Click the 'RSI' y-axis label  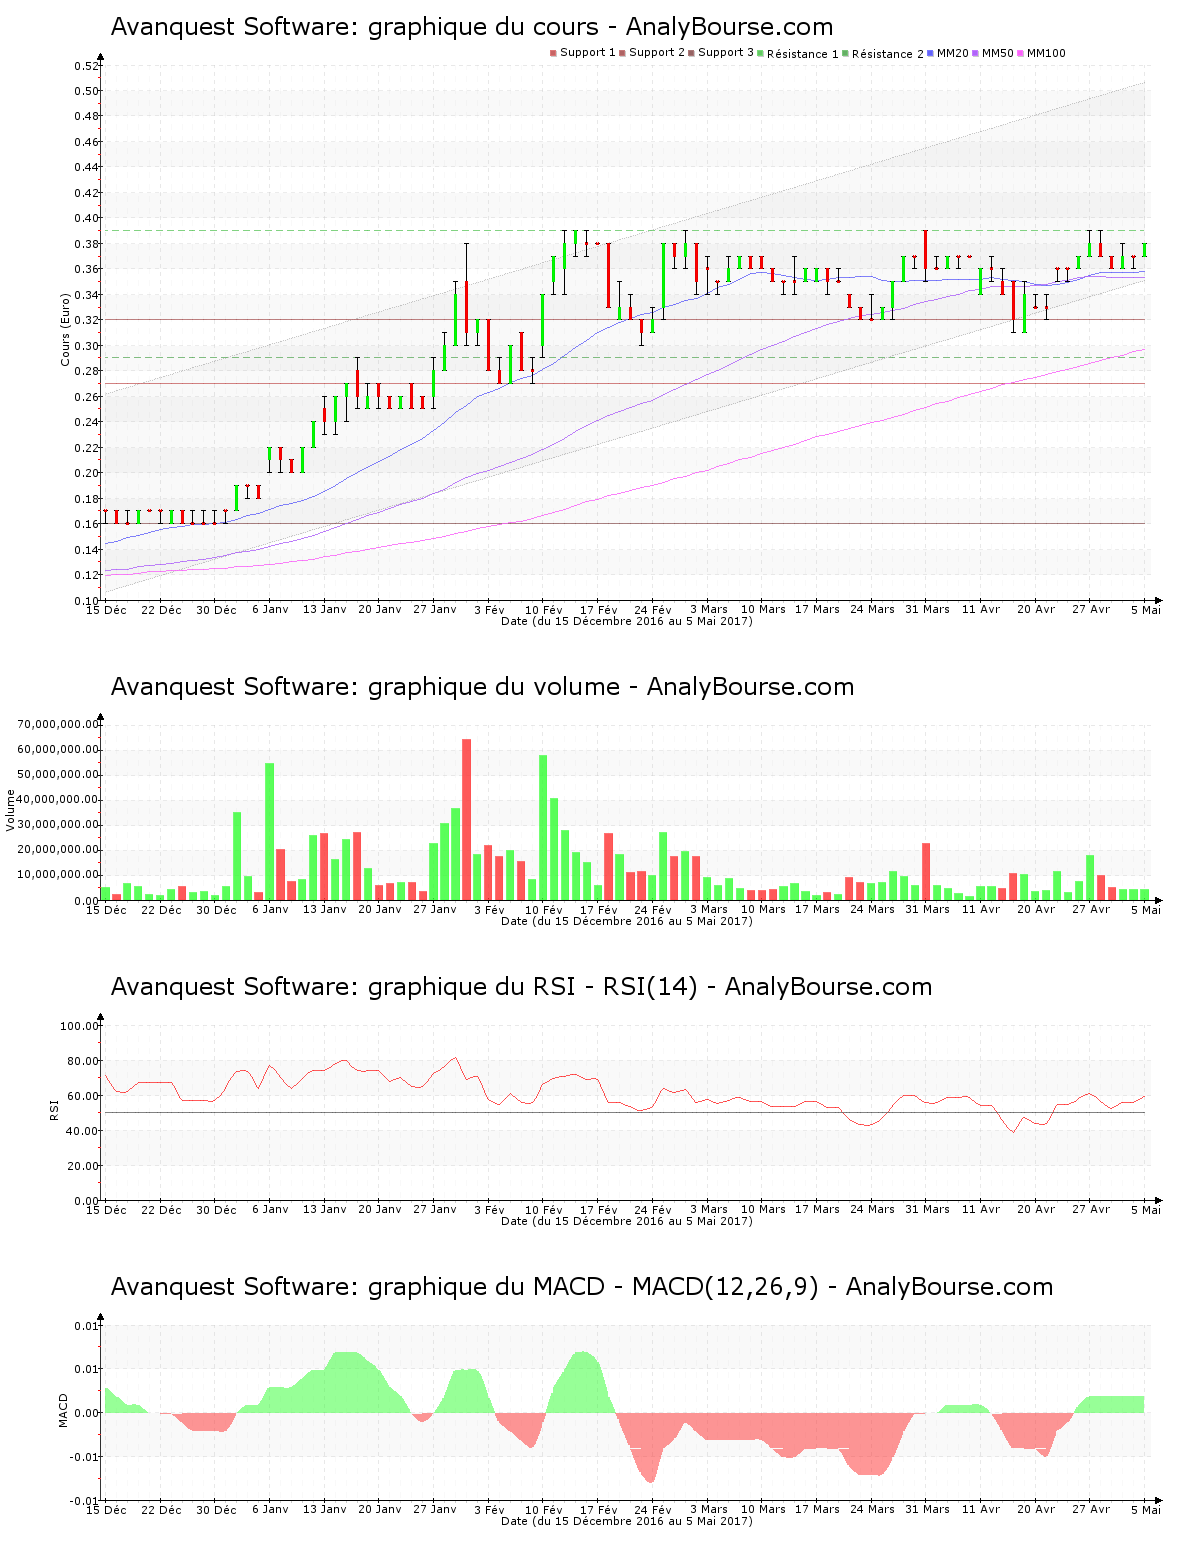(x=54, y=1109)
